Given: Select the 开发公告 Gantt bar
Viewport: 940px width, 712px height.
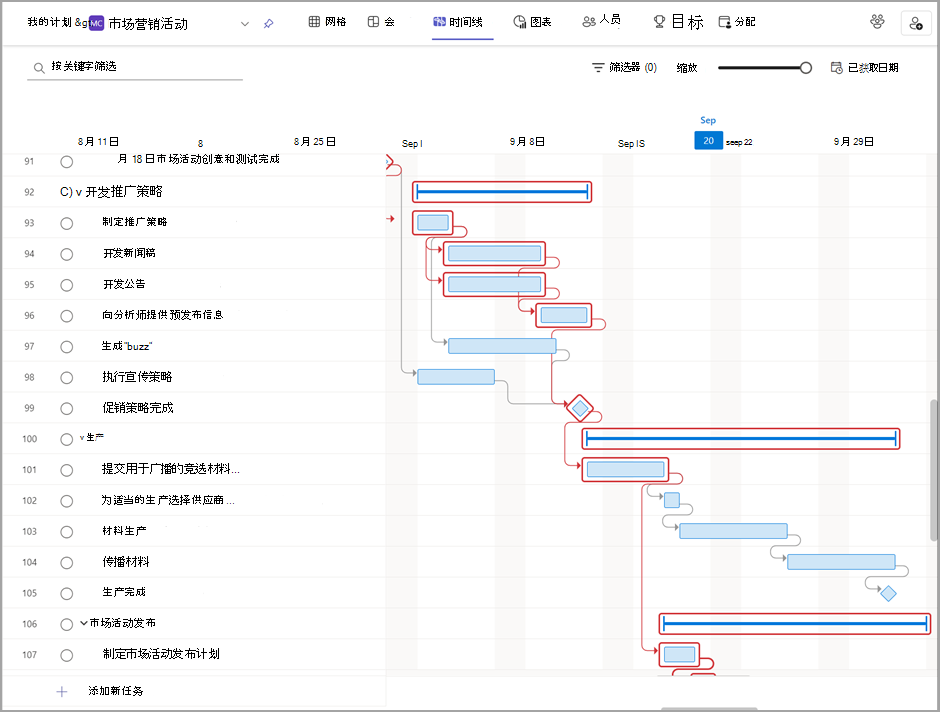Looking at the screenshot, I should (495, 284).
